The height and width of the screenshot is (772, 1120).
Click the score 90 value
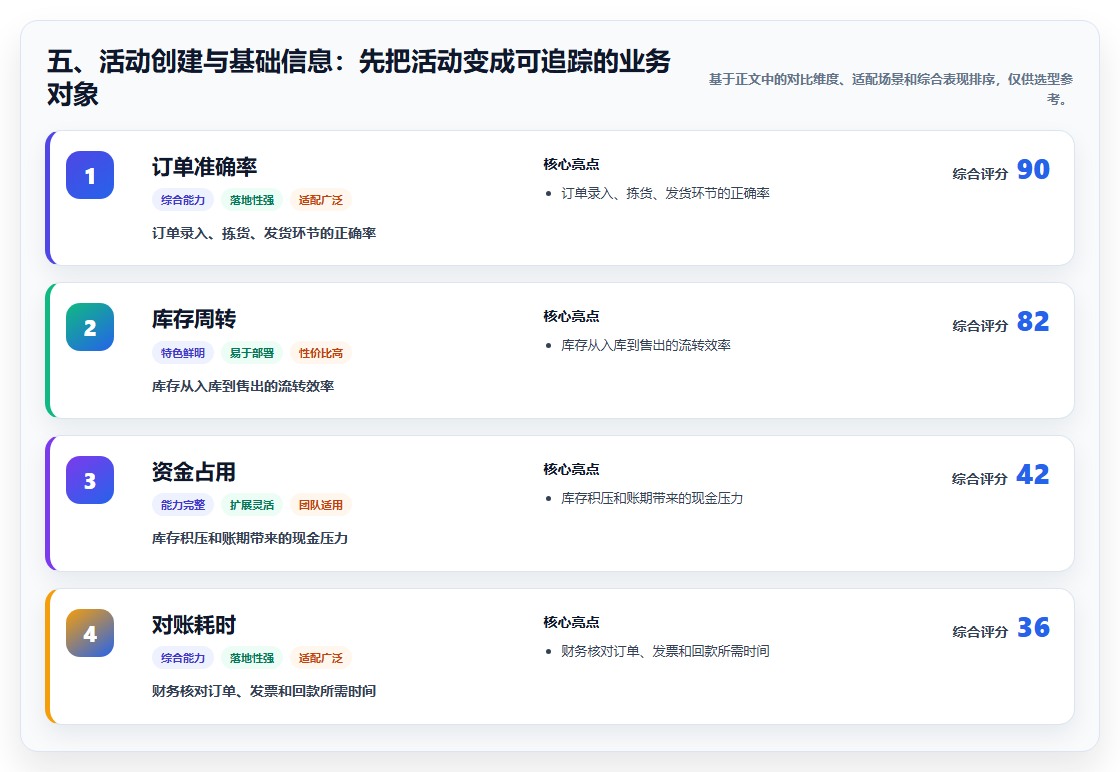[x=1033, y=169]
